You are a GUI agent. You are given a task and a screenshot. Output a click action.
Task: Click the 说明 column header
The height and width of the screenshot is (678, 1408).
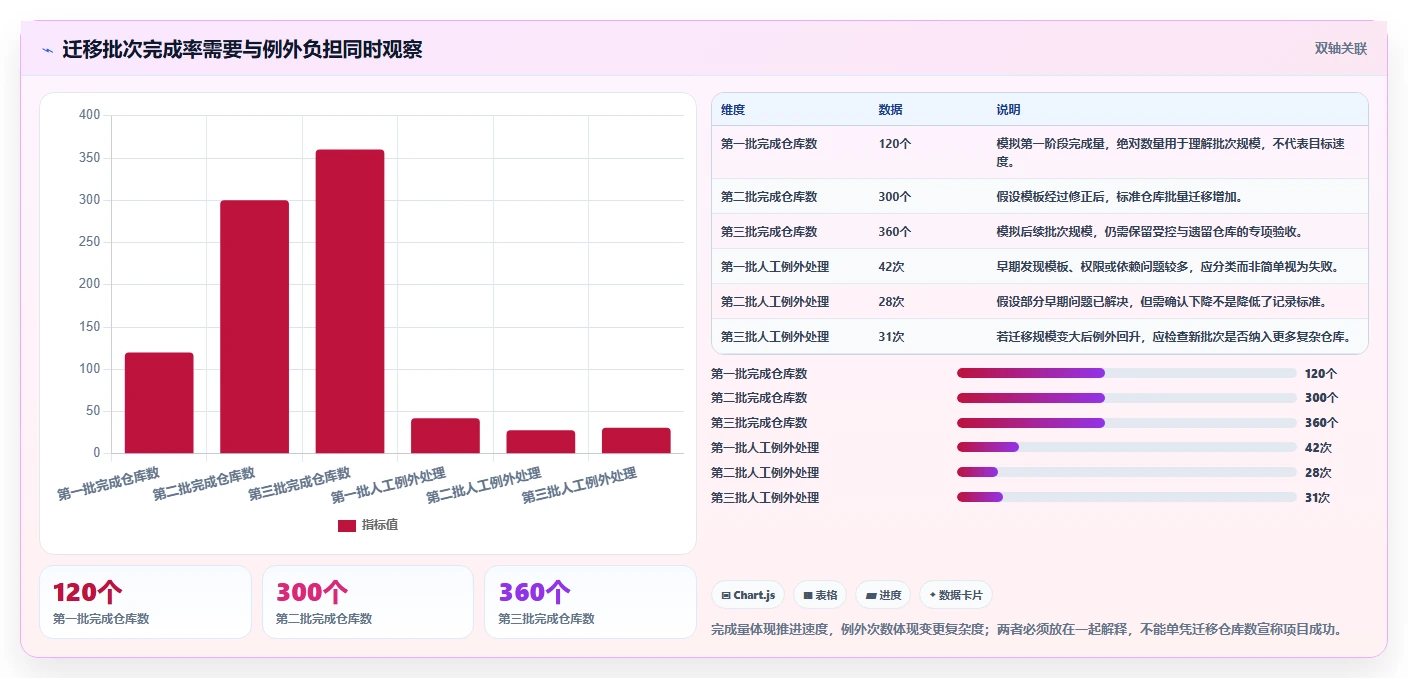[1008, 110]
